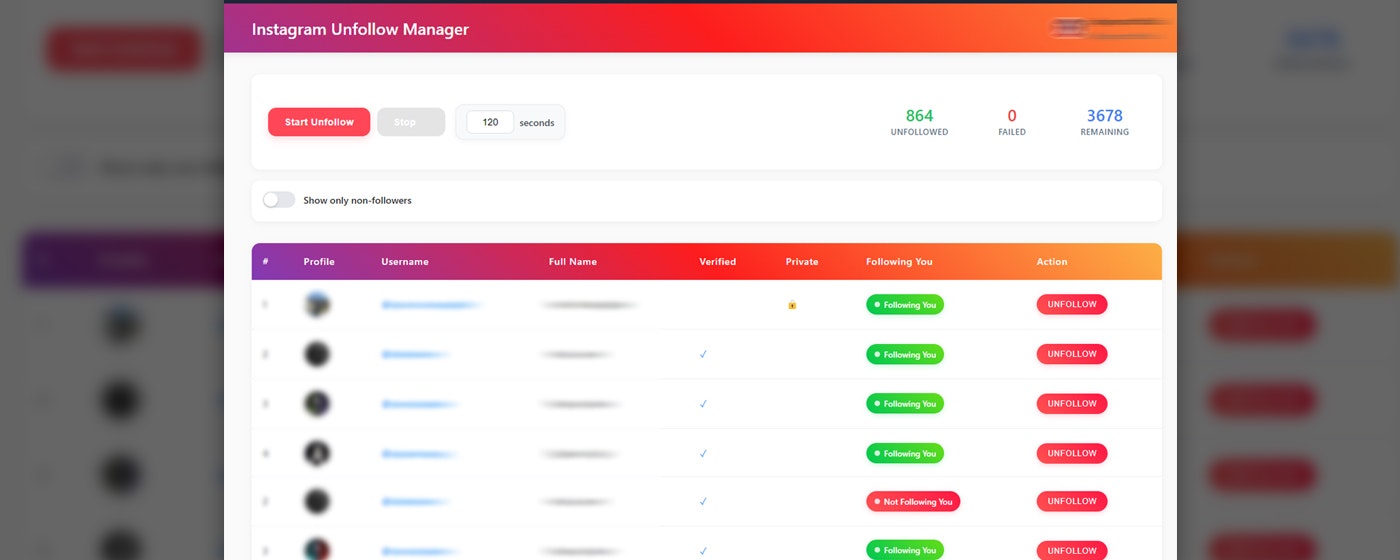Viewport: 1400px width, 560px height.
Task: Select the 0 Failed counter
Action: (1012, 122)
